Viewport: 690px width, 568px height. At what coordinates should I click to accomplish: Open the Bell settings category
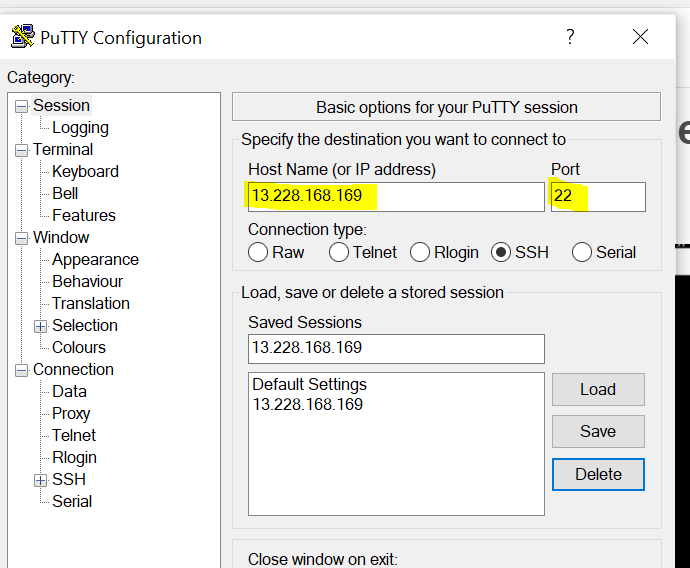(x=65, y=194)
